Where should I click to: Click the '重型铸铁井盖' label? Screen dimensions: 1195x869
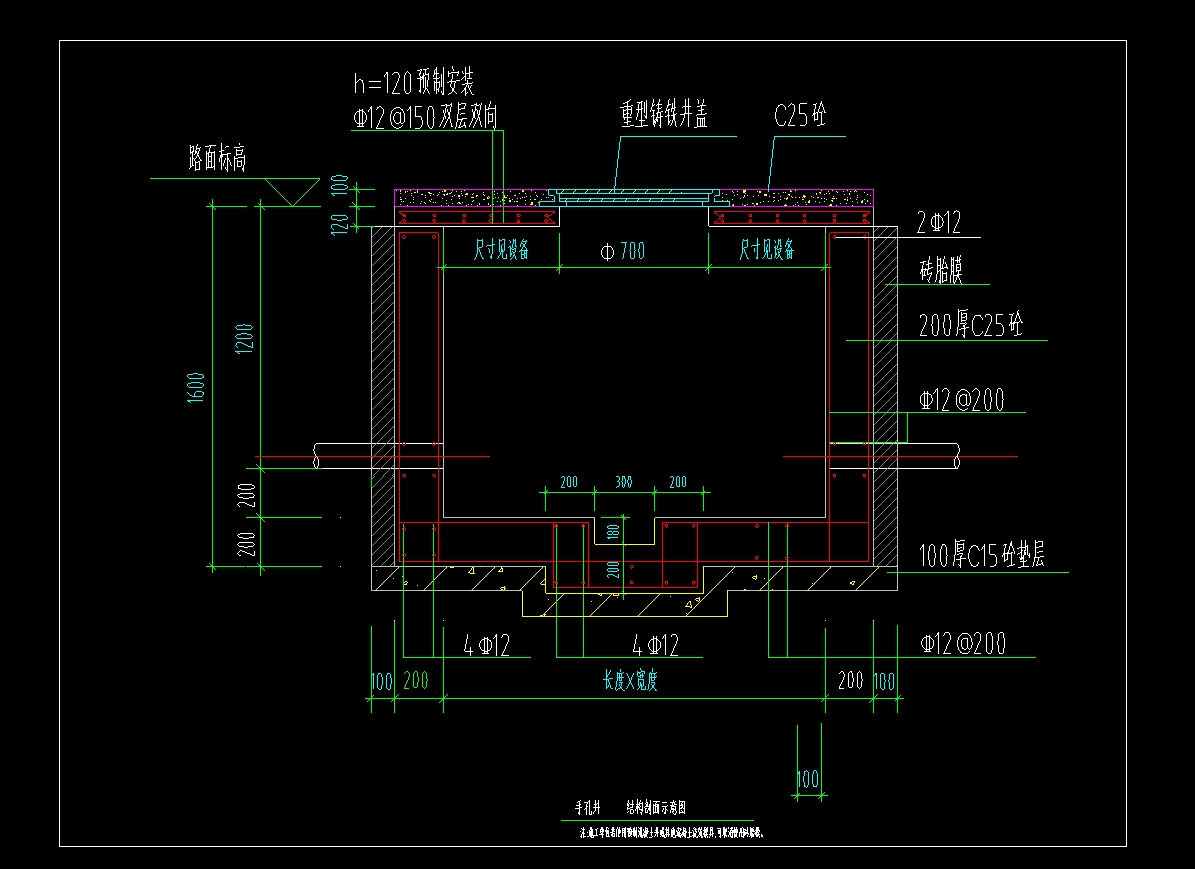[664, 114]
